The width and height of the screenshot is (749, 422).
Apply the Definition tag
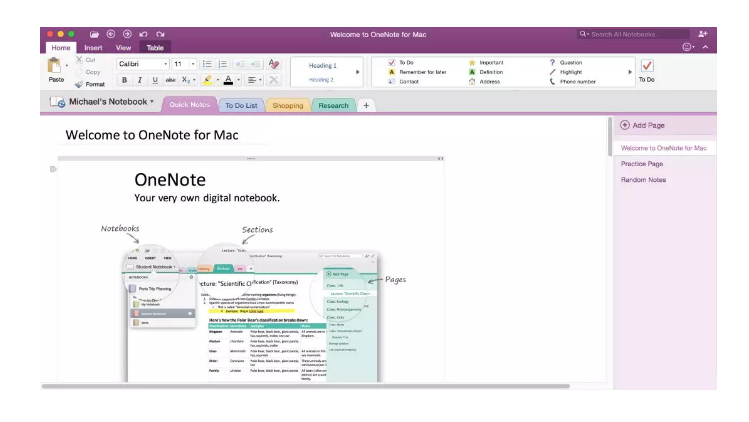pos(486,72)
